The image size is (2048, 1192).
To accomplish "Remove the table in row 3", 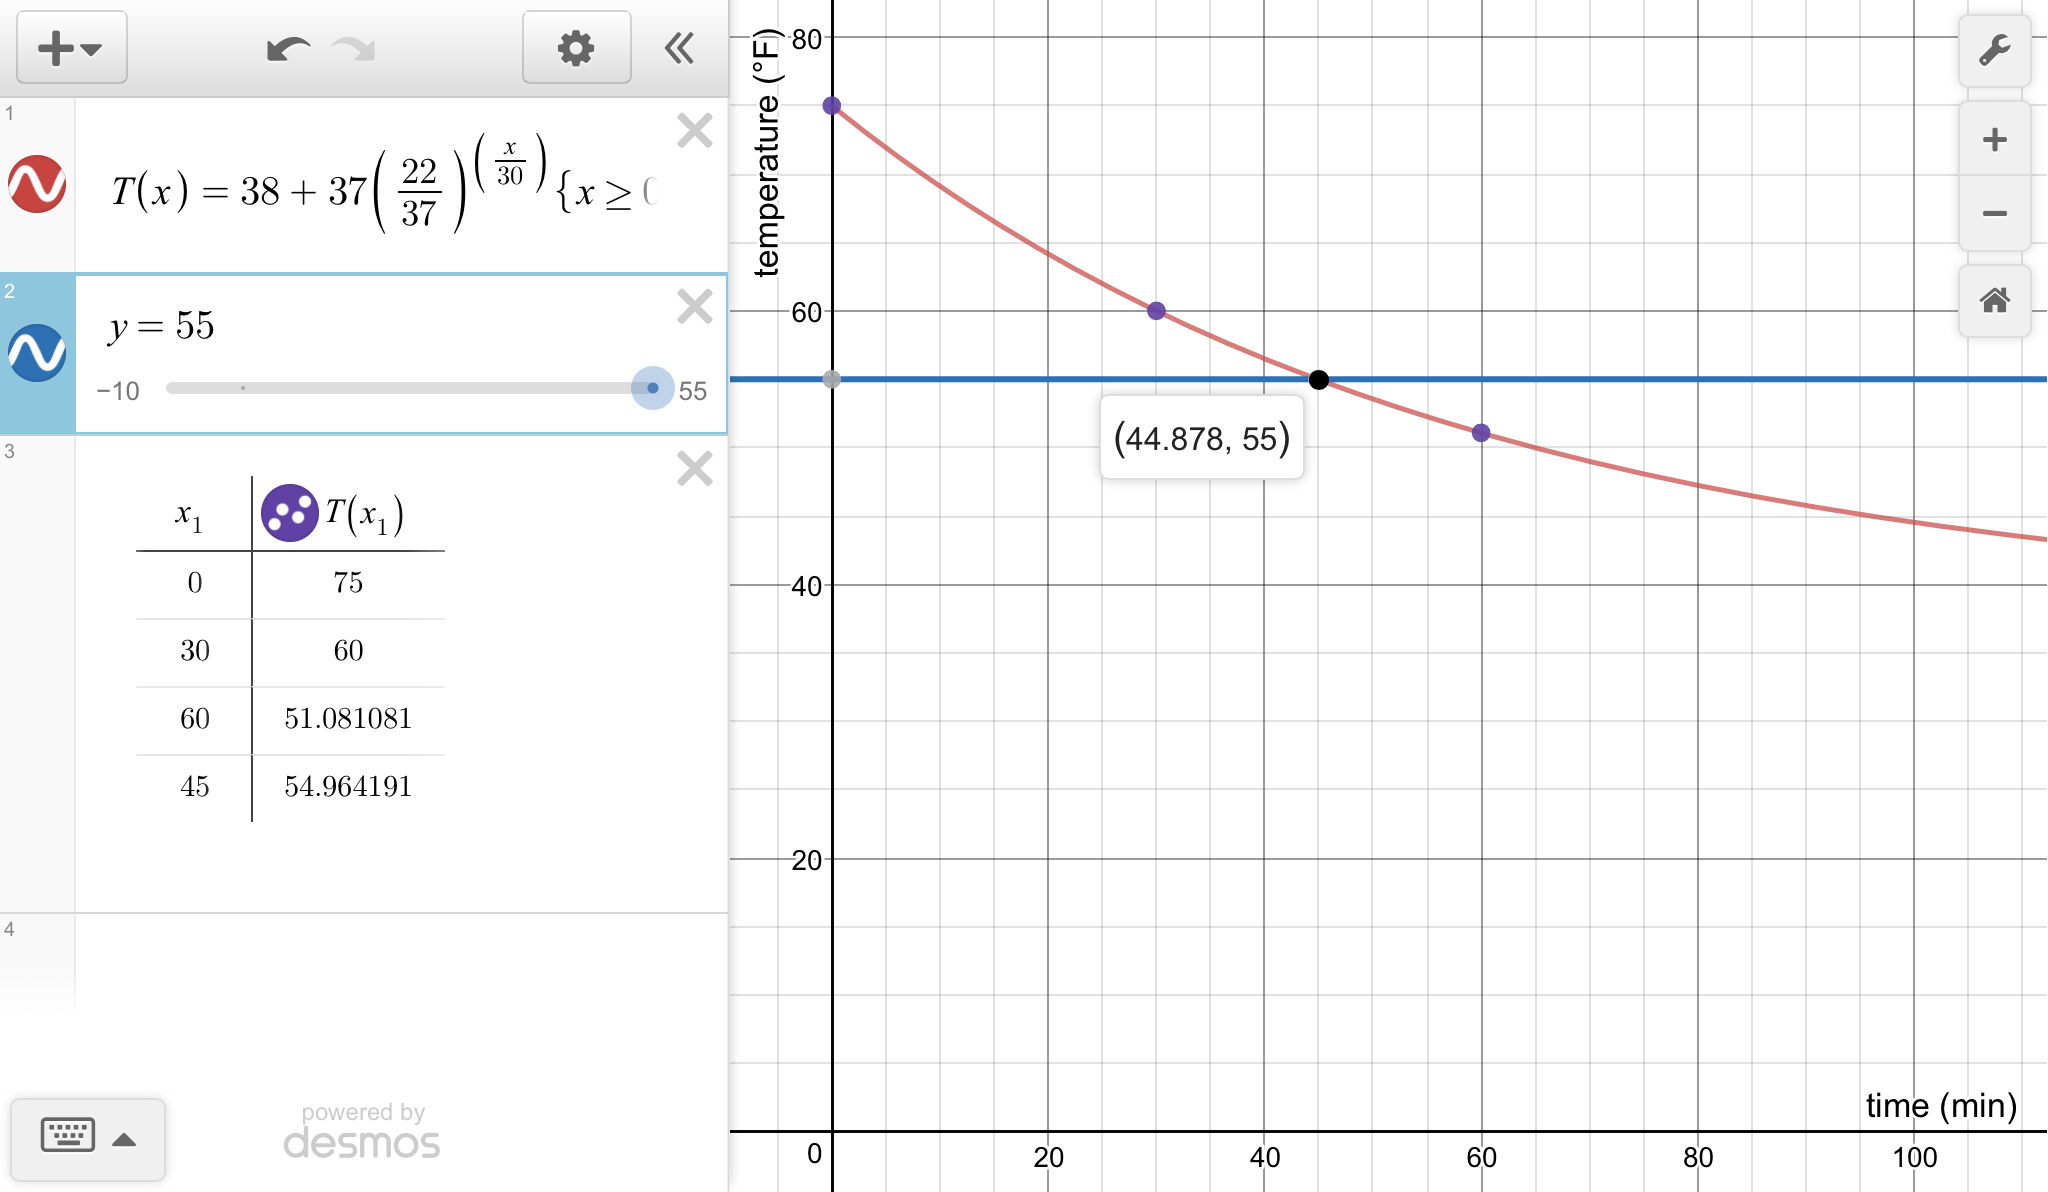I will (x=694, y=468).
